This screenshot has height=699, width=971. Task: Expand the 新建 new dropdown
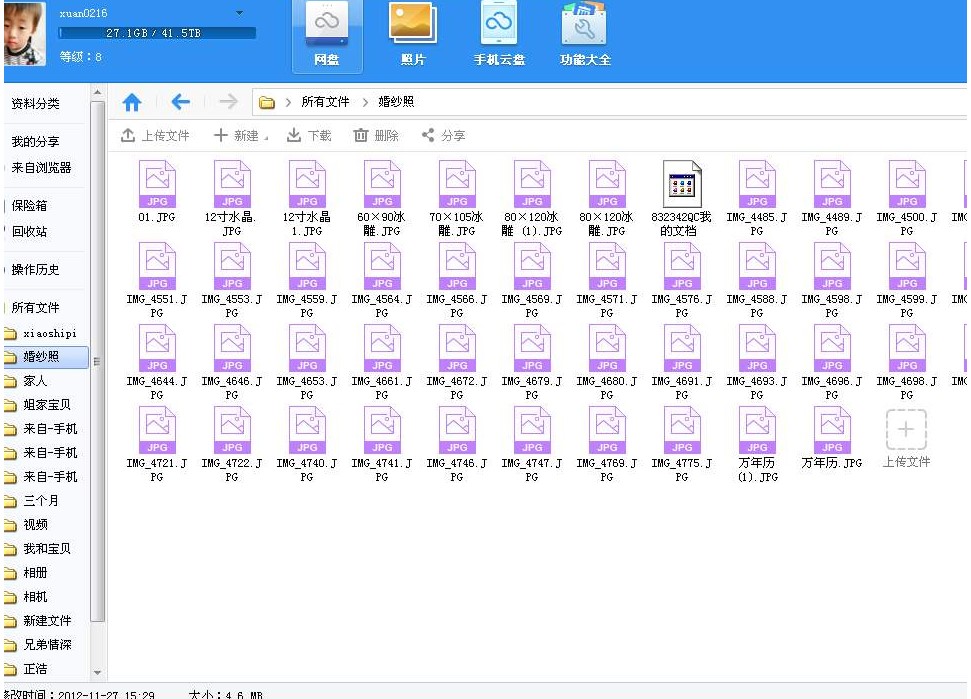tap(242, 136)
